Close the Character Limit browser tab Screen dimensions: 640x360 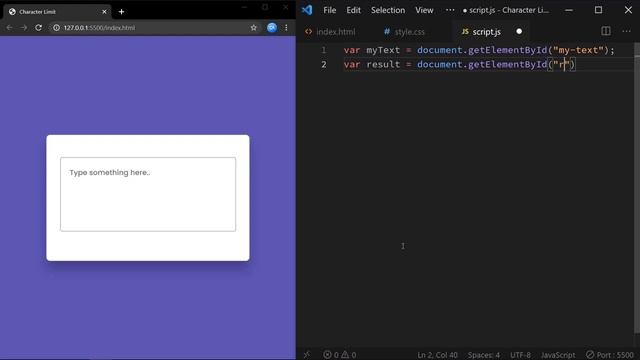[x=104, y=12]
